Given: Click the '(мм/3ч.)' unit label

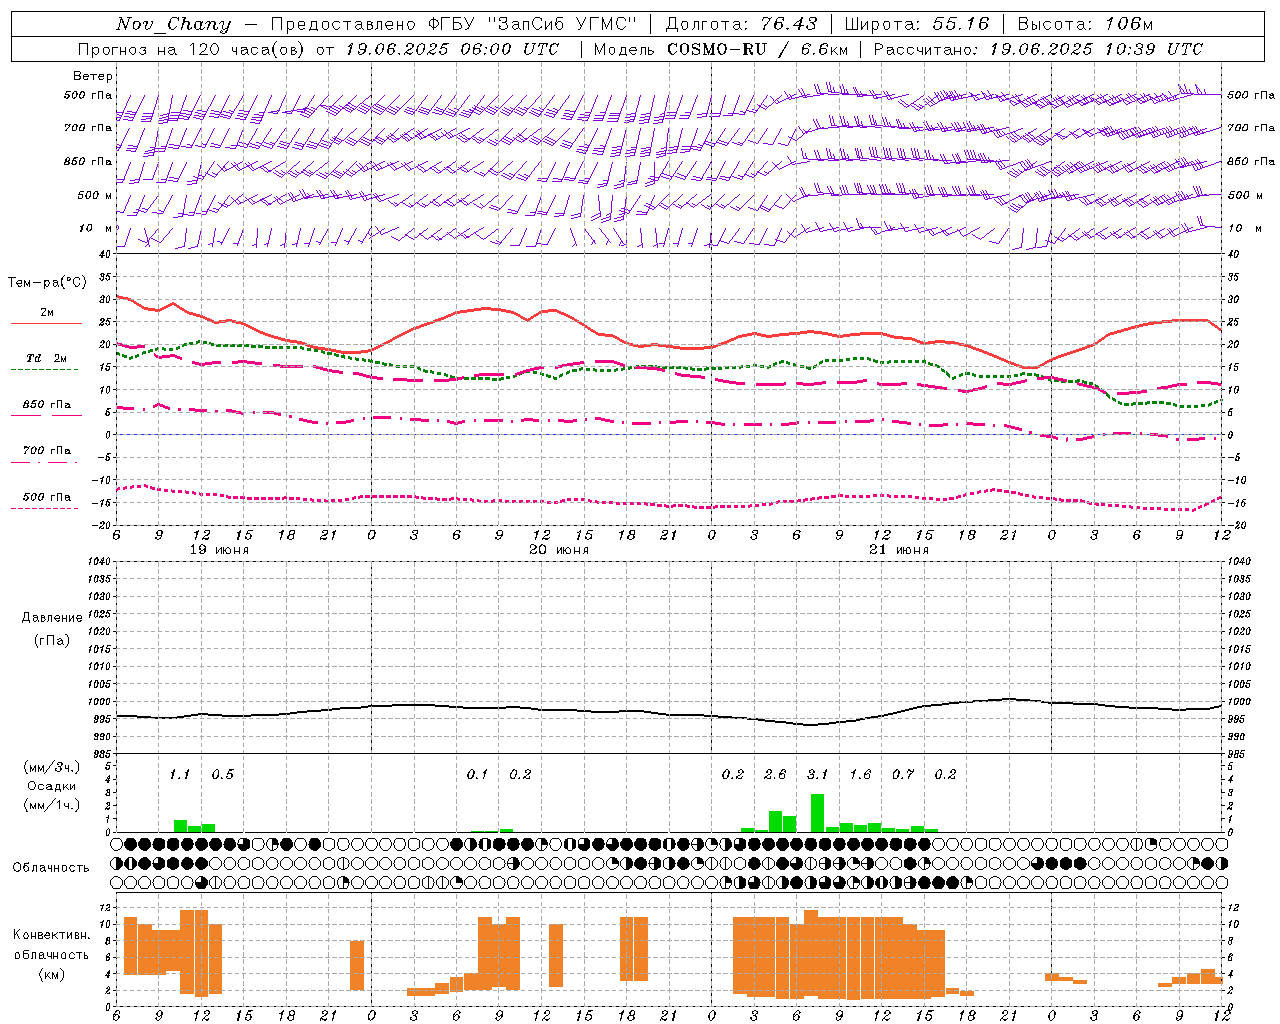Looking at the screenshot, I should click(51, 767).
